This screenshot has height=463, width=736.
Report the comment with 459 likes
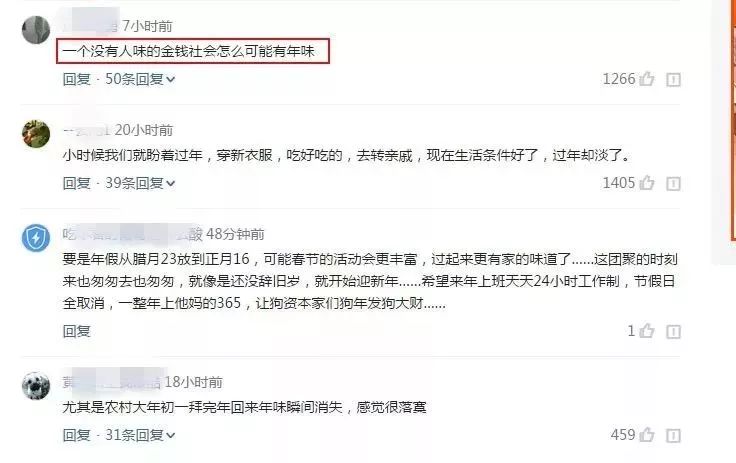(x=673, y=435)
